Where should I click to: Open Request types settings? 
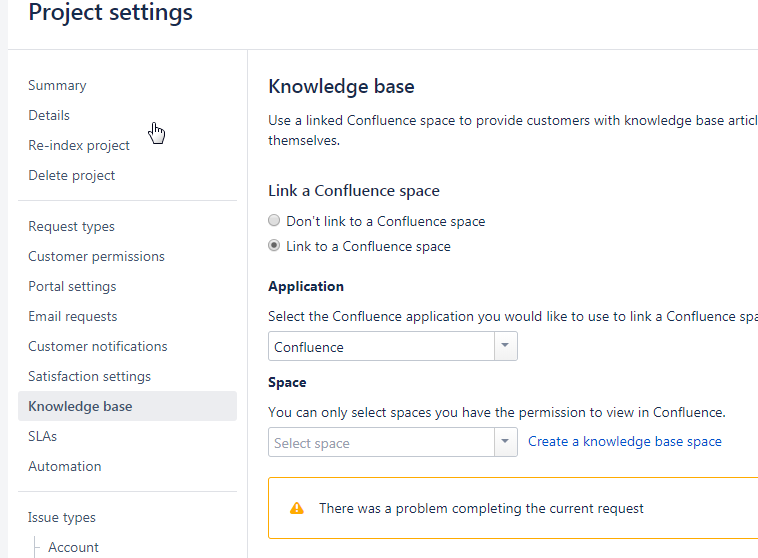(72, 226)
